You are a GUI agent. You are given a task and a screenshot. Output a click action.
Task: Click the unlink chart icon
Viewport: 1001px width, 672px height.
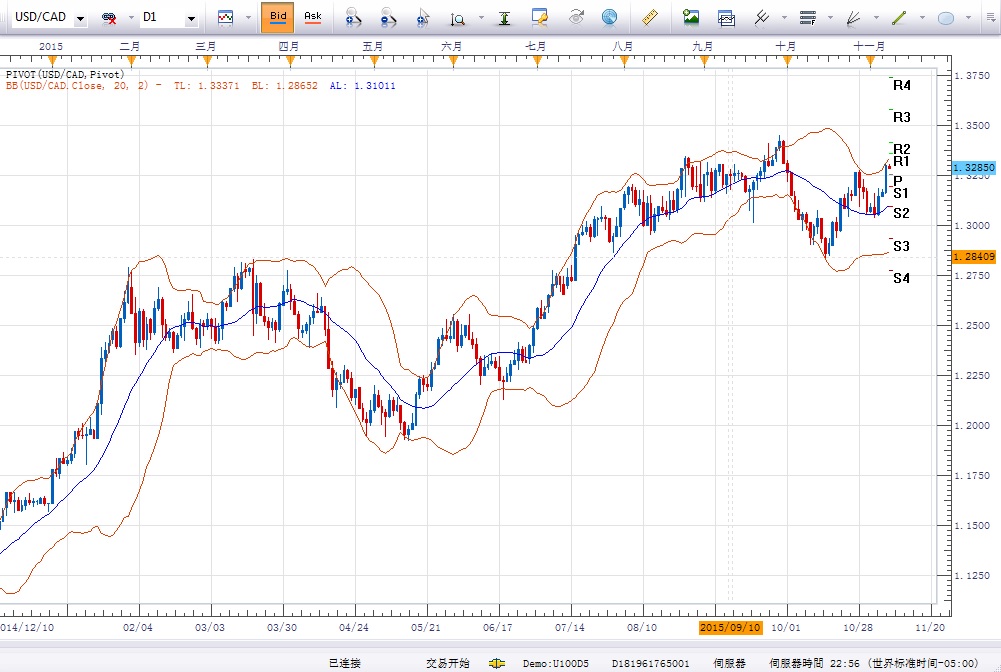pyautogui.click(x=109, y=18)
